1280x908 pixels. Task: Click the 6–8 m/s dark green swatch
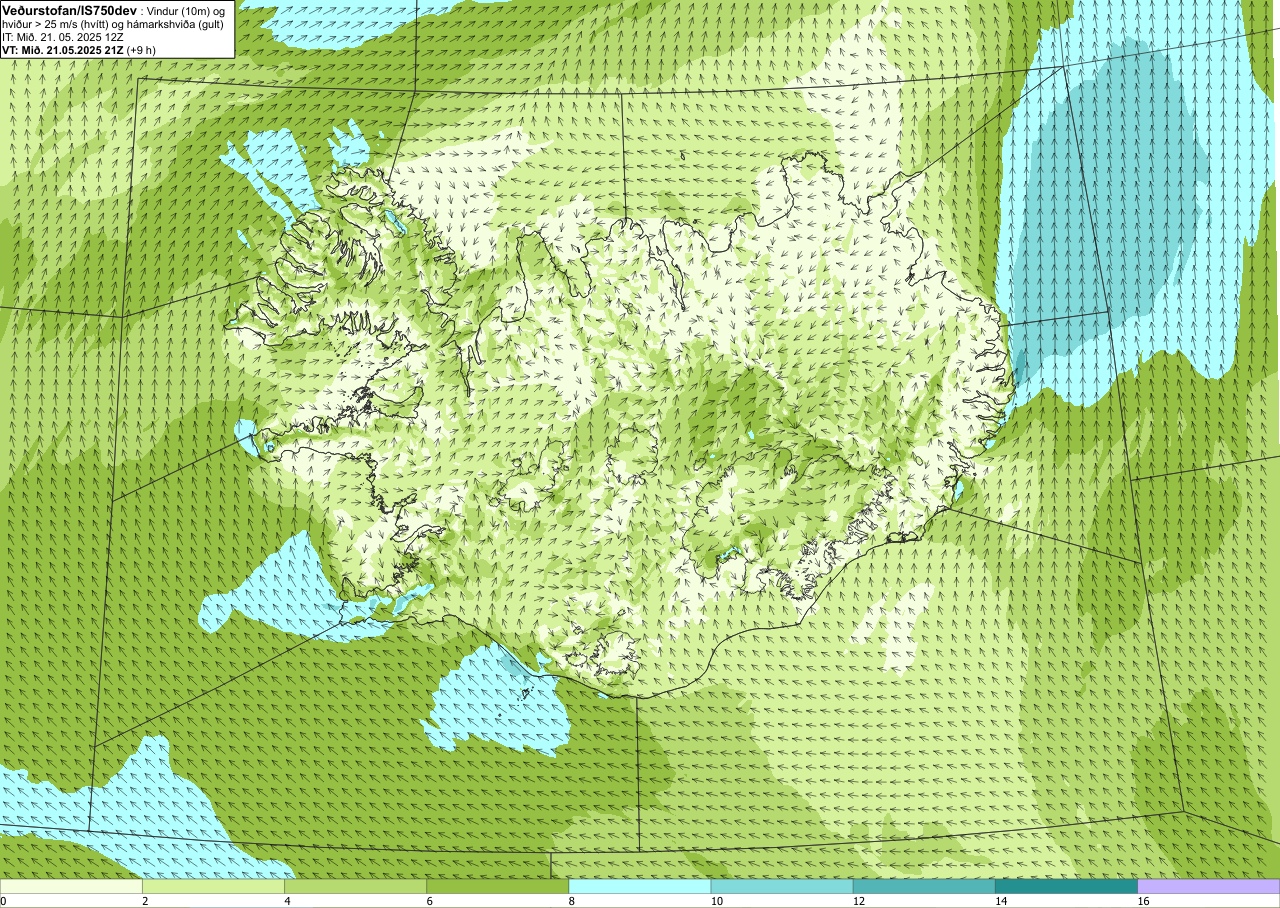point(497,886)
